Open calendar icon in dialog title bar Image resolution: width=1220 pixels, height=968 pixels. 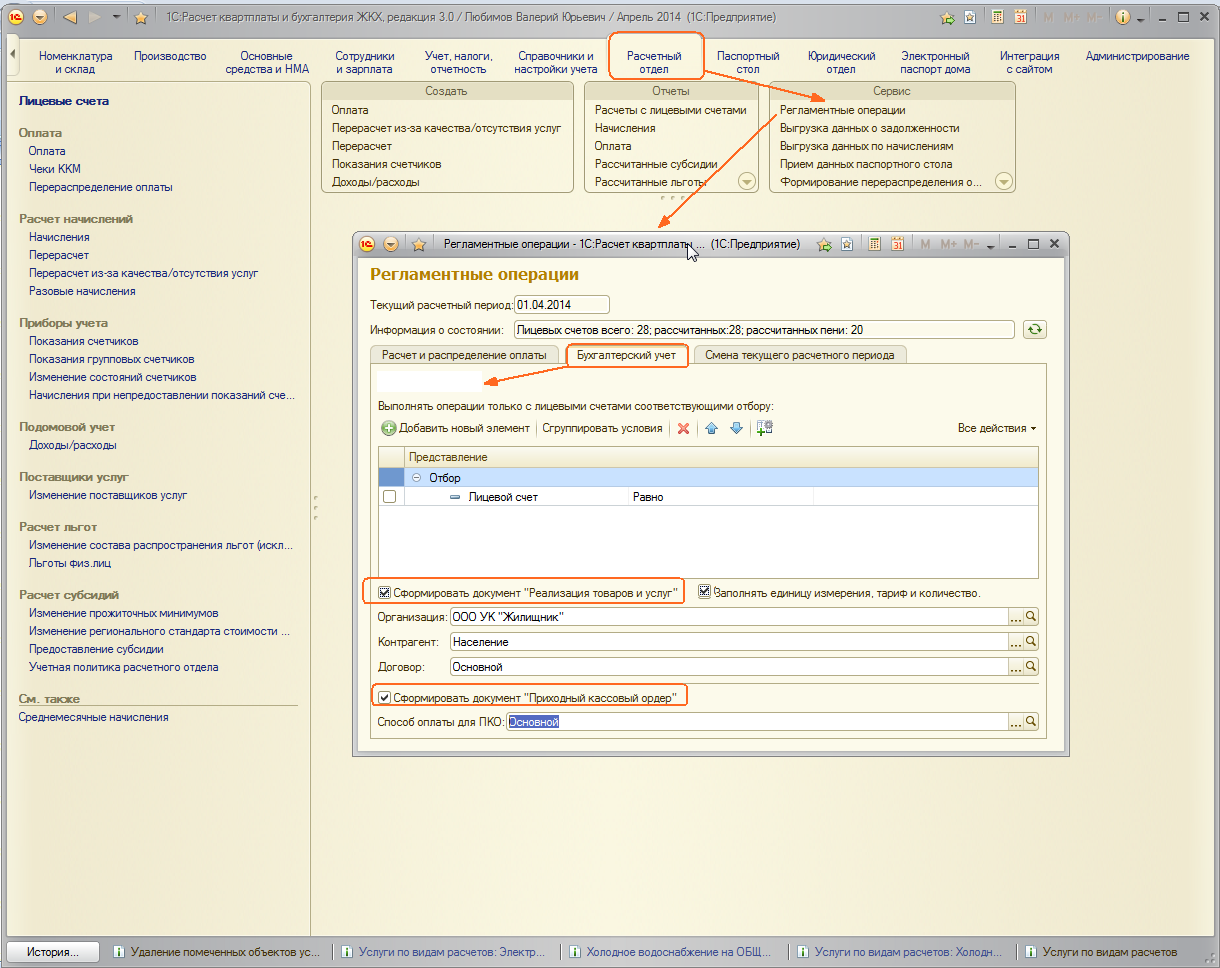[898, 244]
